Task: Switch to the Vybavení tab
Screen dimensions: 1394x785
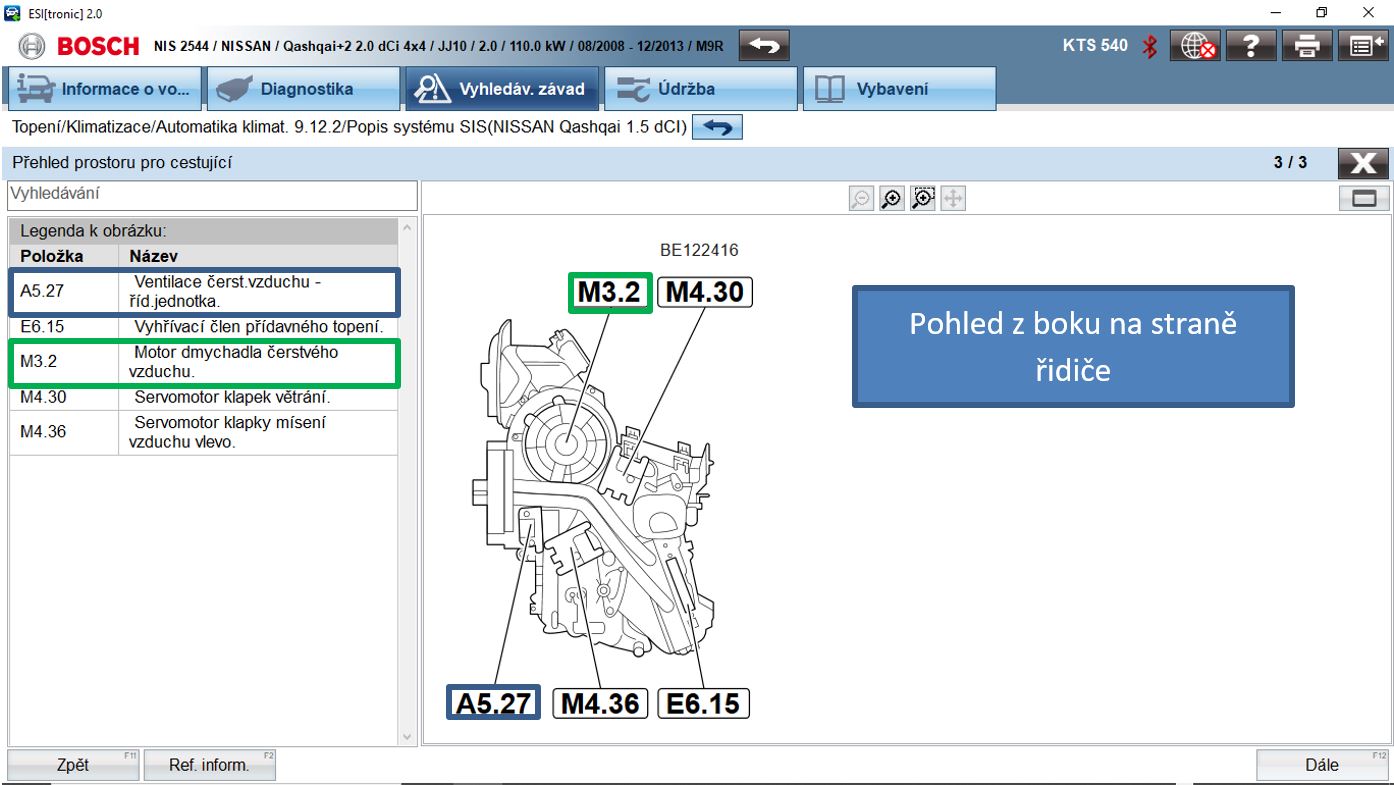Action: click(900, 89)
